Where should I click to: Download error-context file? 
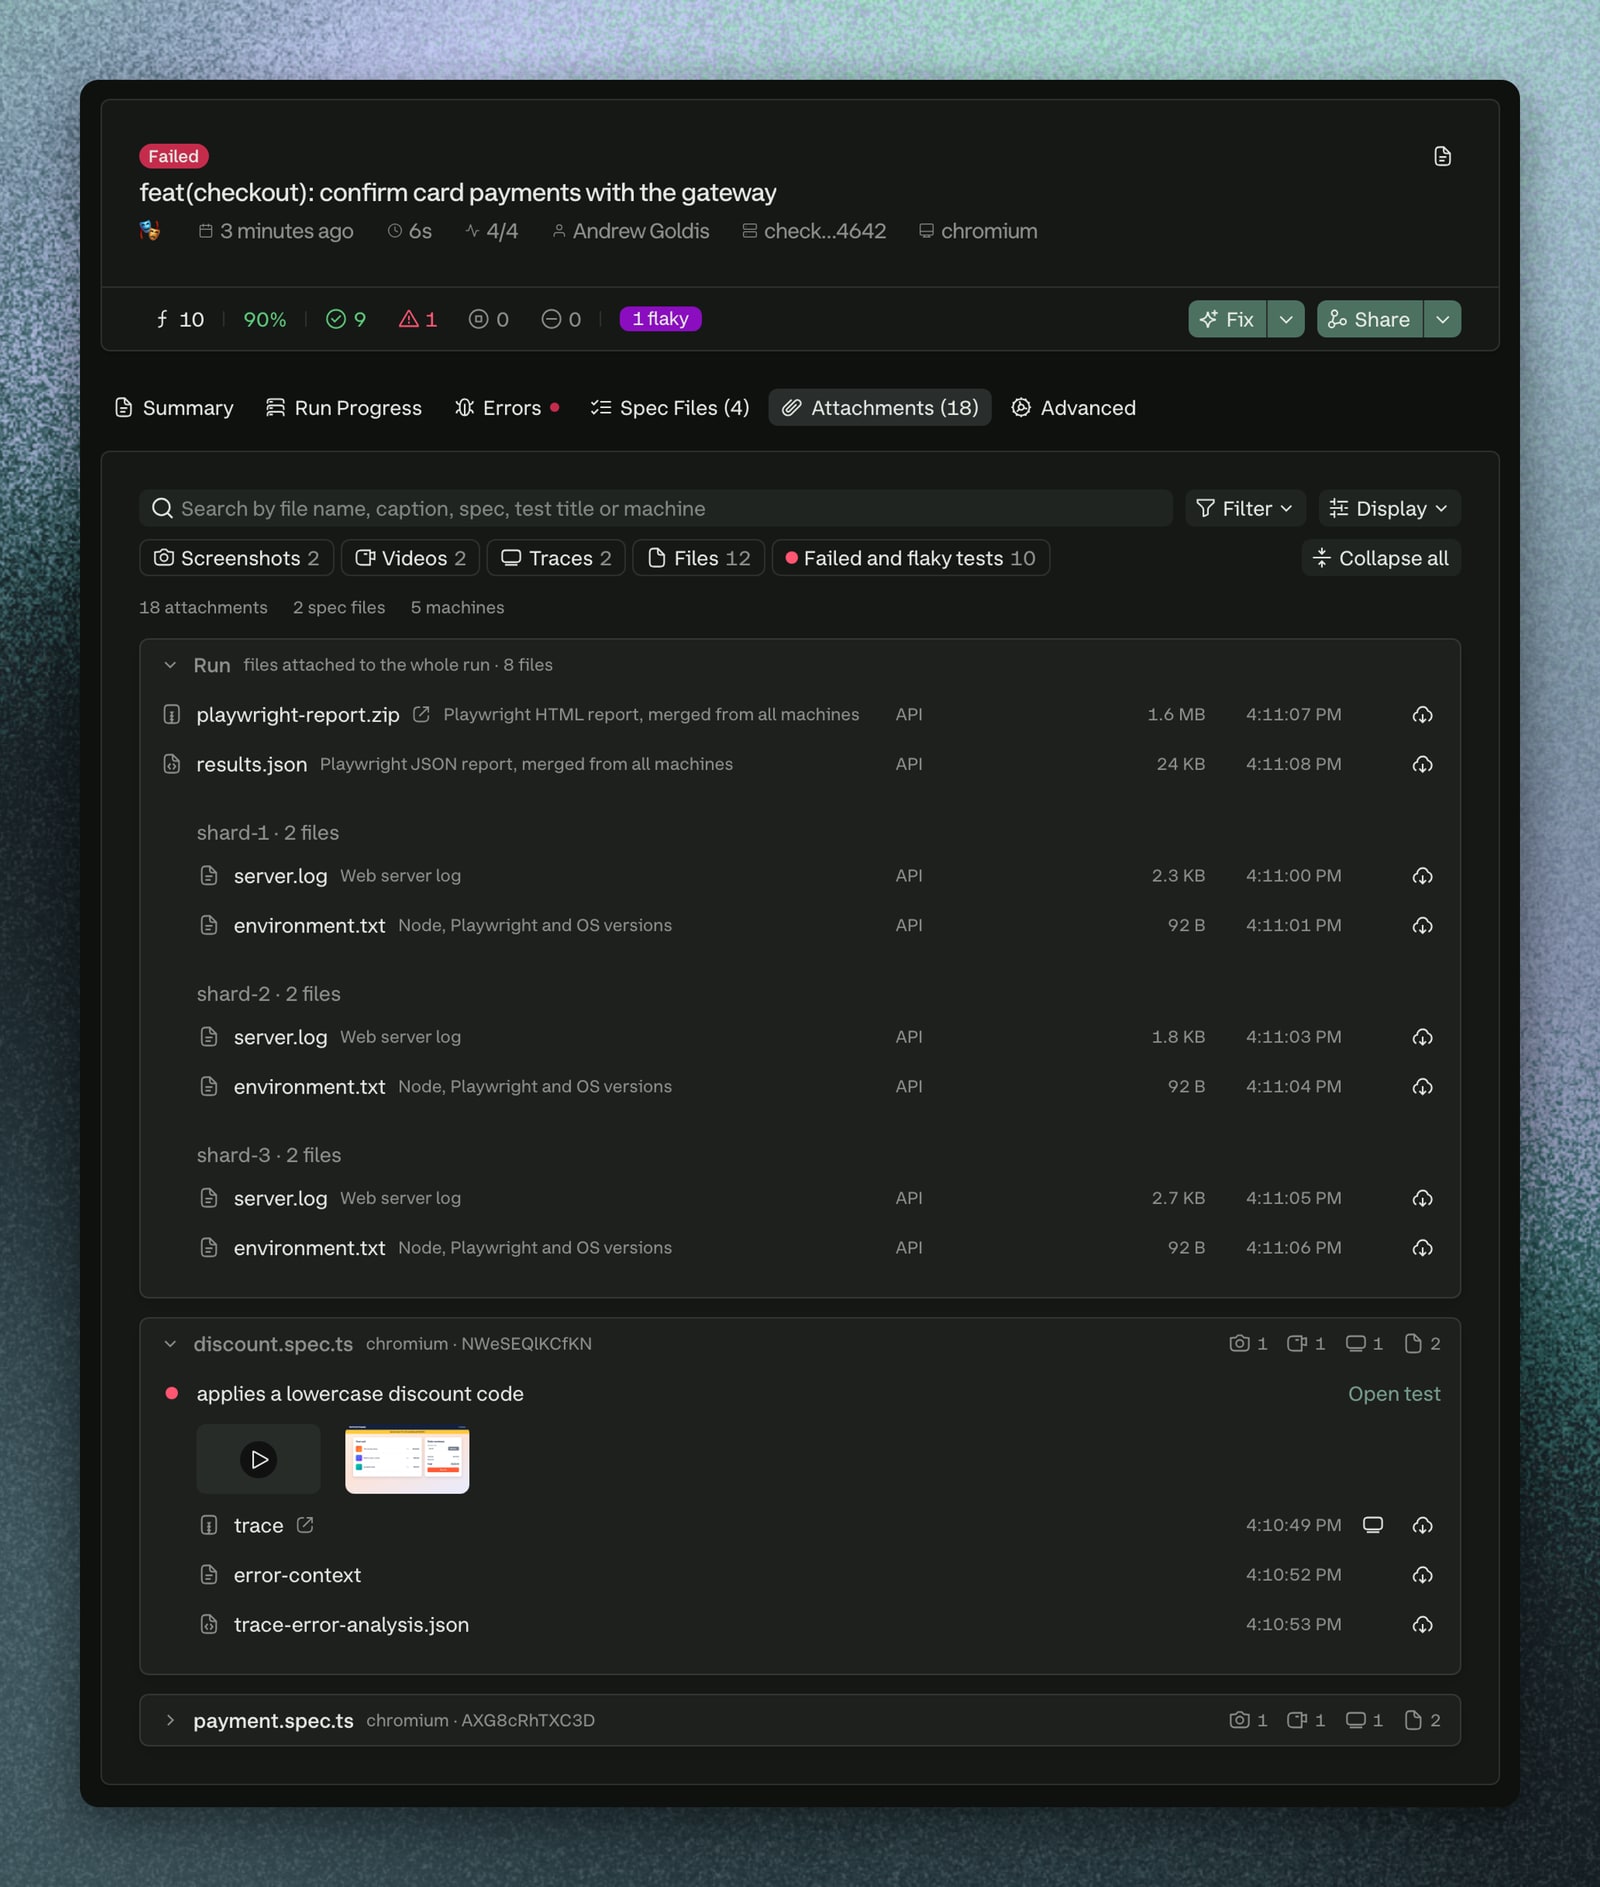point(1422,1575)
